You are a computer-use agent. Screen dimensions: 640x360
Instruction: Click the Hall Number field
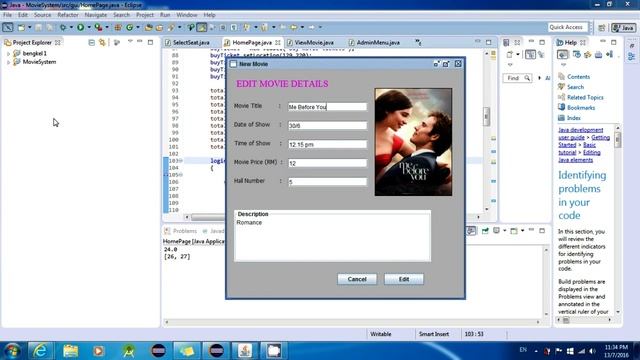click(x=327, y=182)
